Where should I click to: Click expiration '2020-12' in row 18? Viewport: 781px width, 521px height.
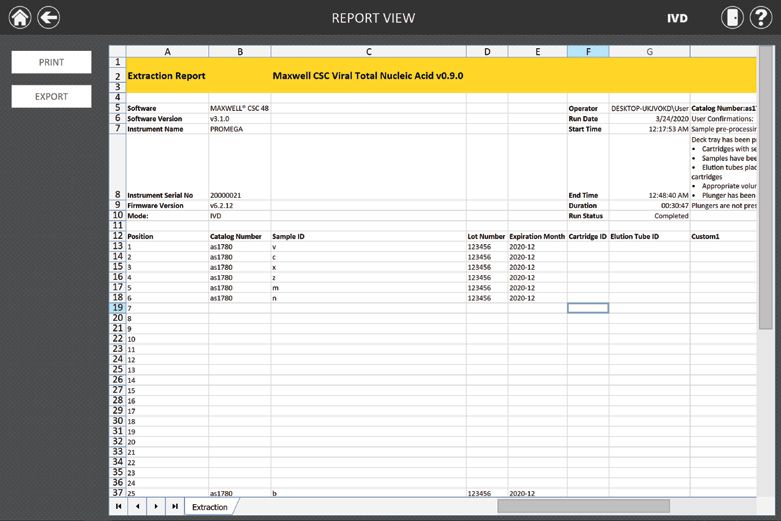pos(537,298)
